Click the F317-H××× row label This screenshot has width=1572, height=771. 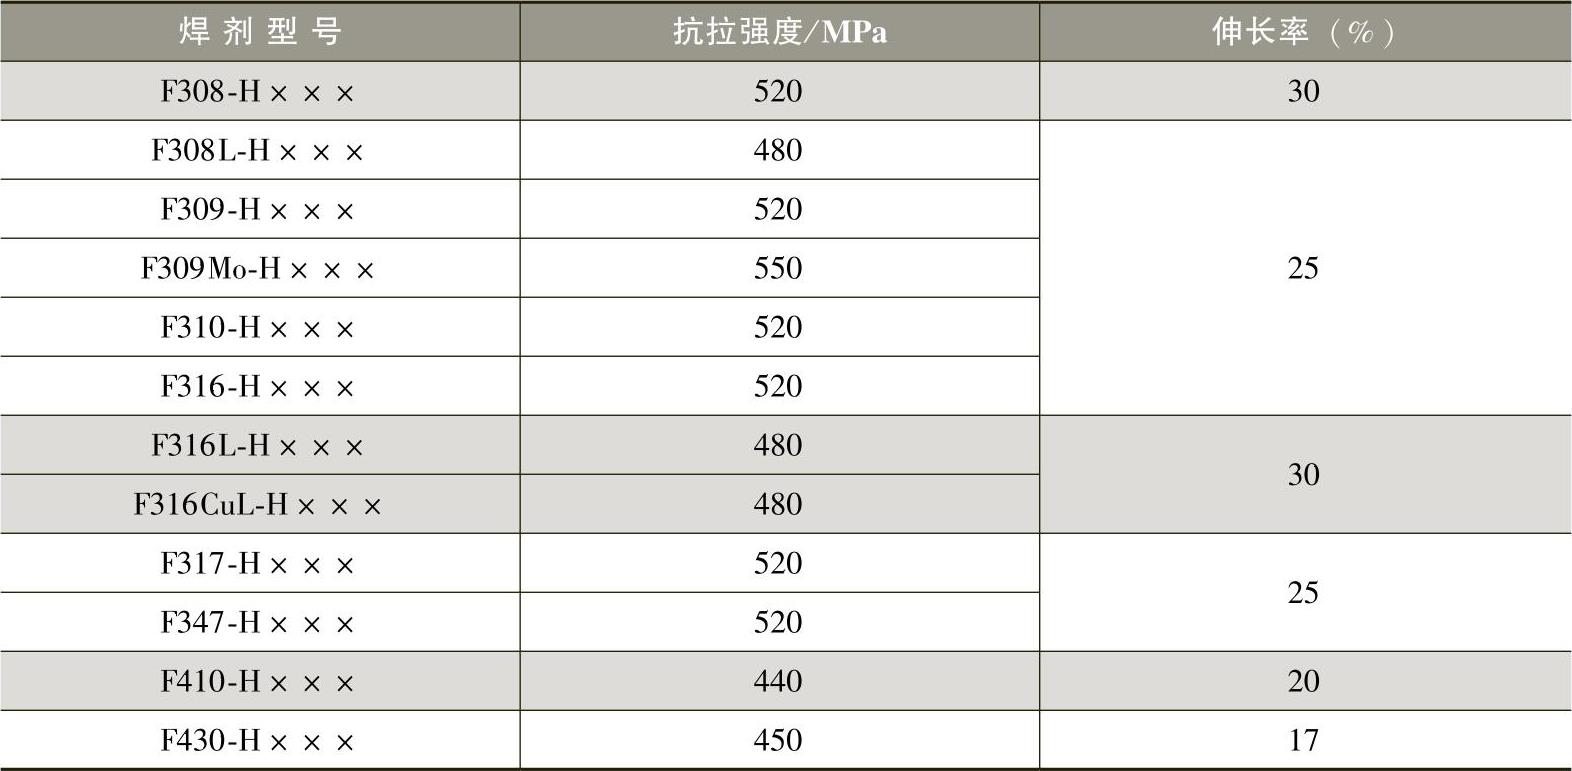click(258, 564)
